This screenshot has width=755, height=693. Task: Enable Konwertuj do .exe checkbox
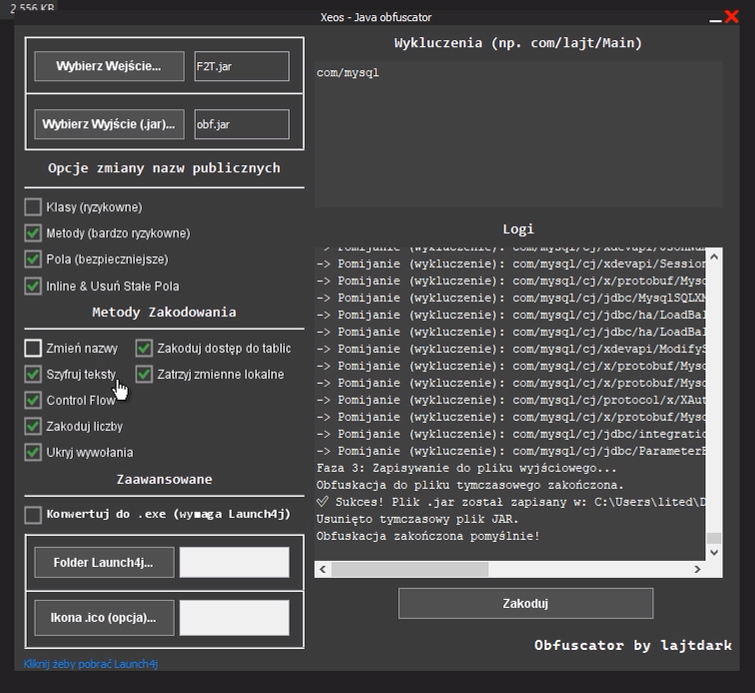pos(33,514)
